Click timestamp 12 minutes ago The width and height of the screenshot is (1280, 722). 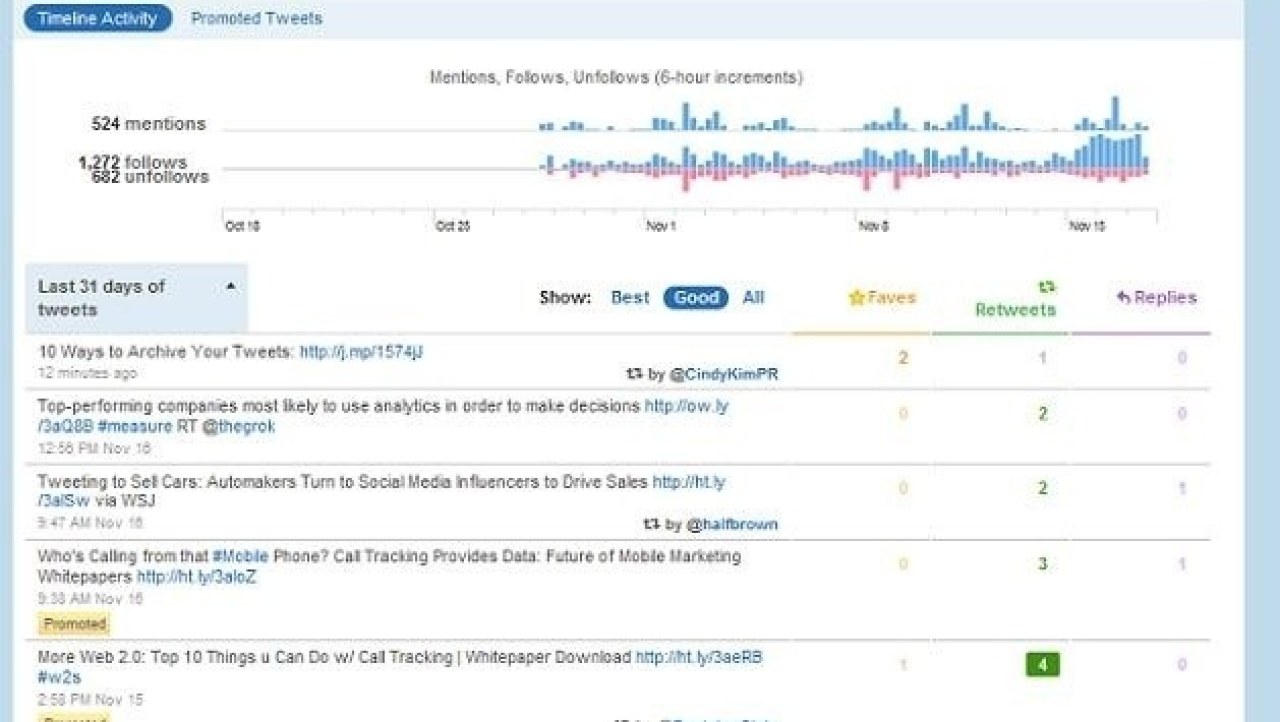pos(88,373)
